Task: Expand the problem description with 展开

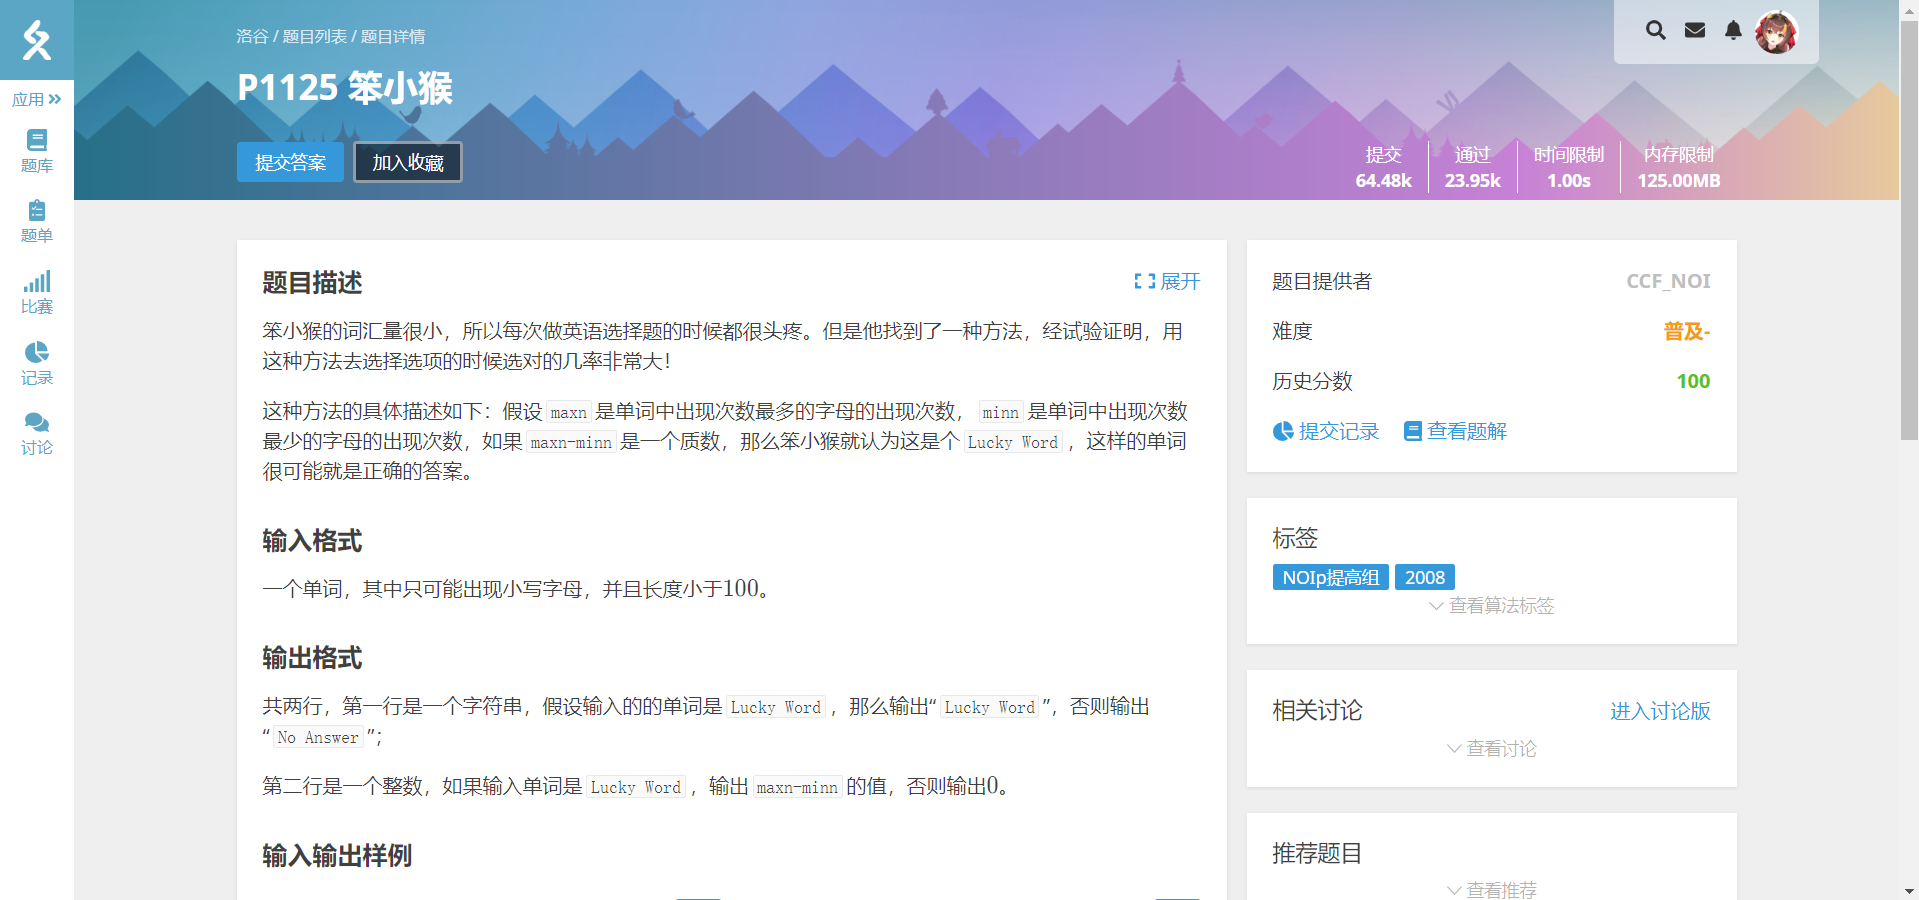Action: 1168,282
